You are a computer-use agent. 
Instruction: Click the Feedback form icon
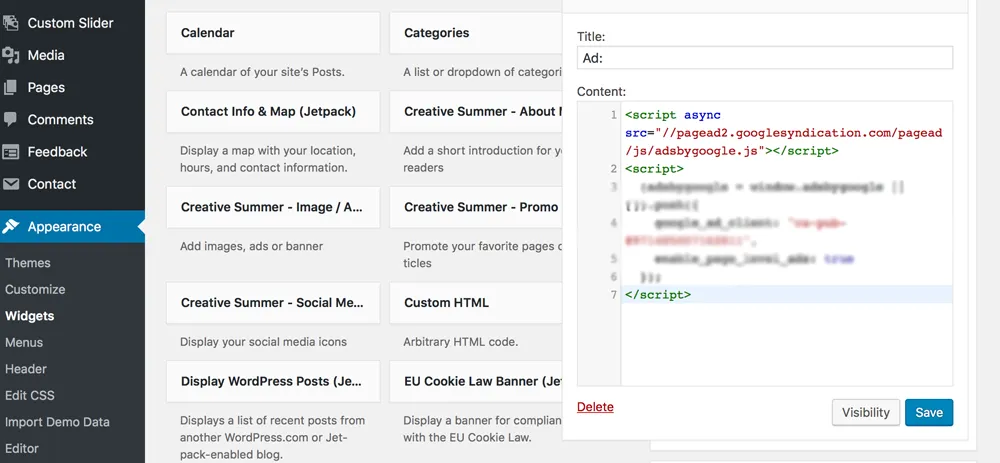click(x=10, y=152)
